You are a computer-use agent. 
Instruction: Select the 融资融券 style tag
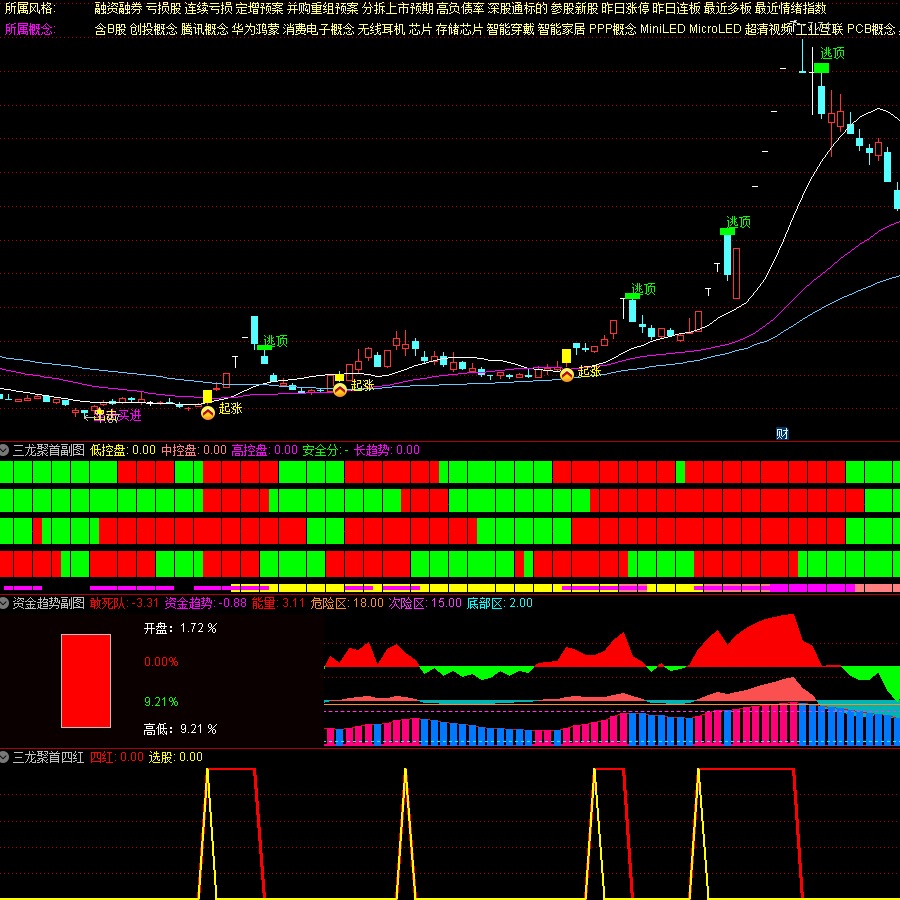coord(118,8)
